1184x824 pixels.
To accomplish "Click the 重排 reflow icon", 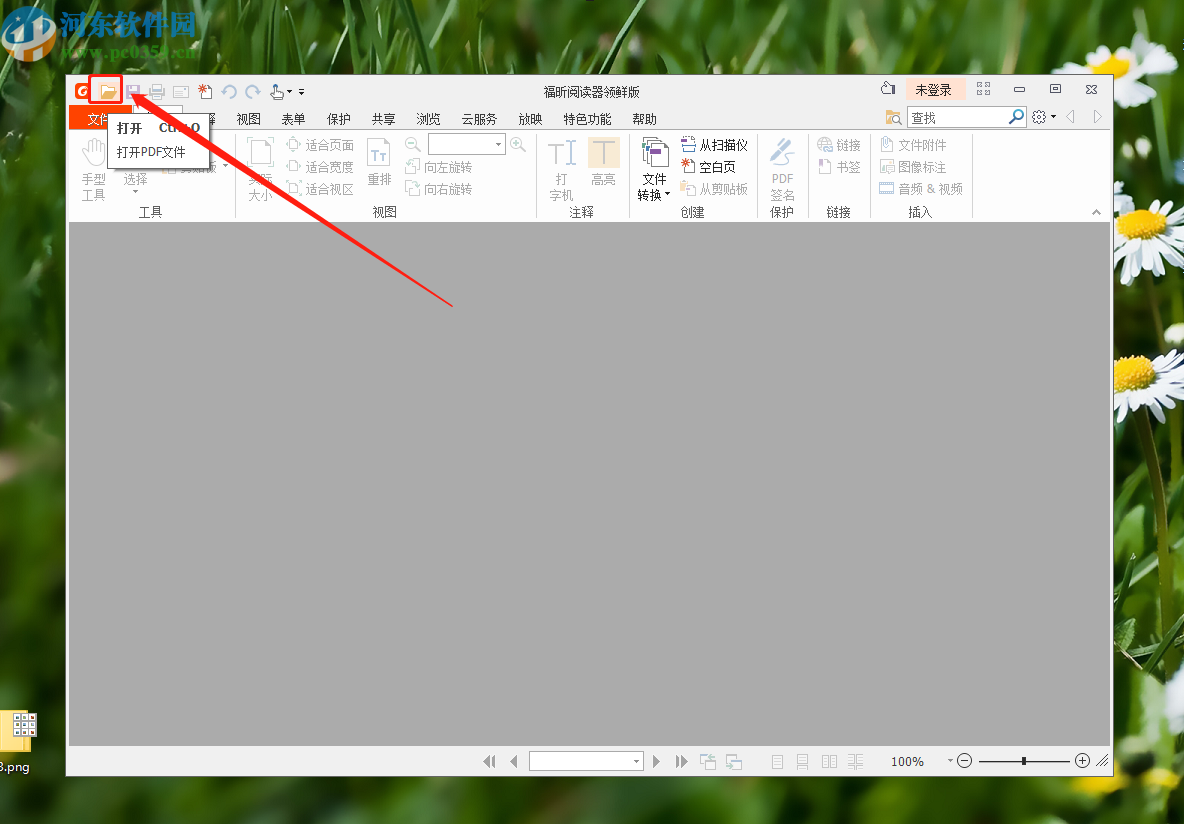I will point(379,162).
